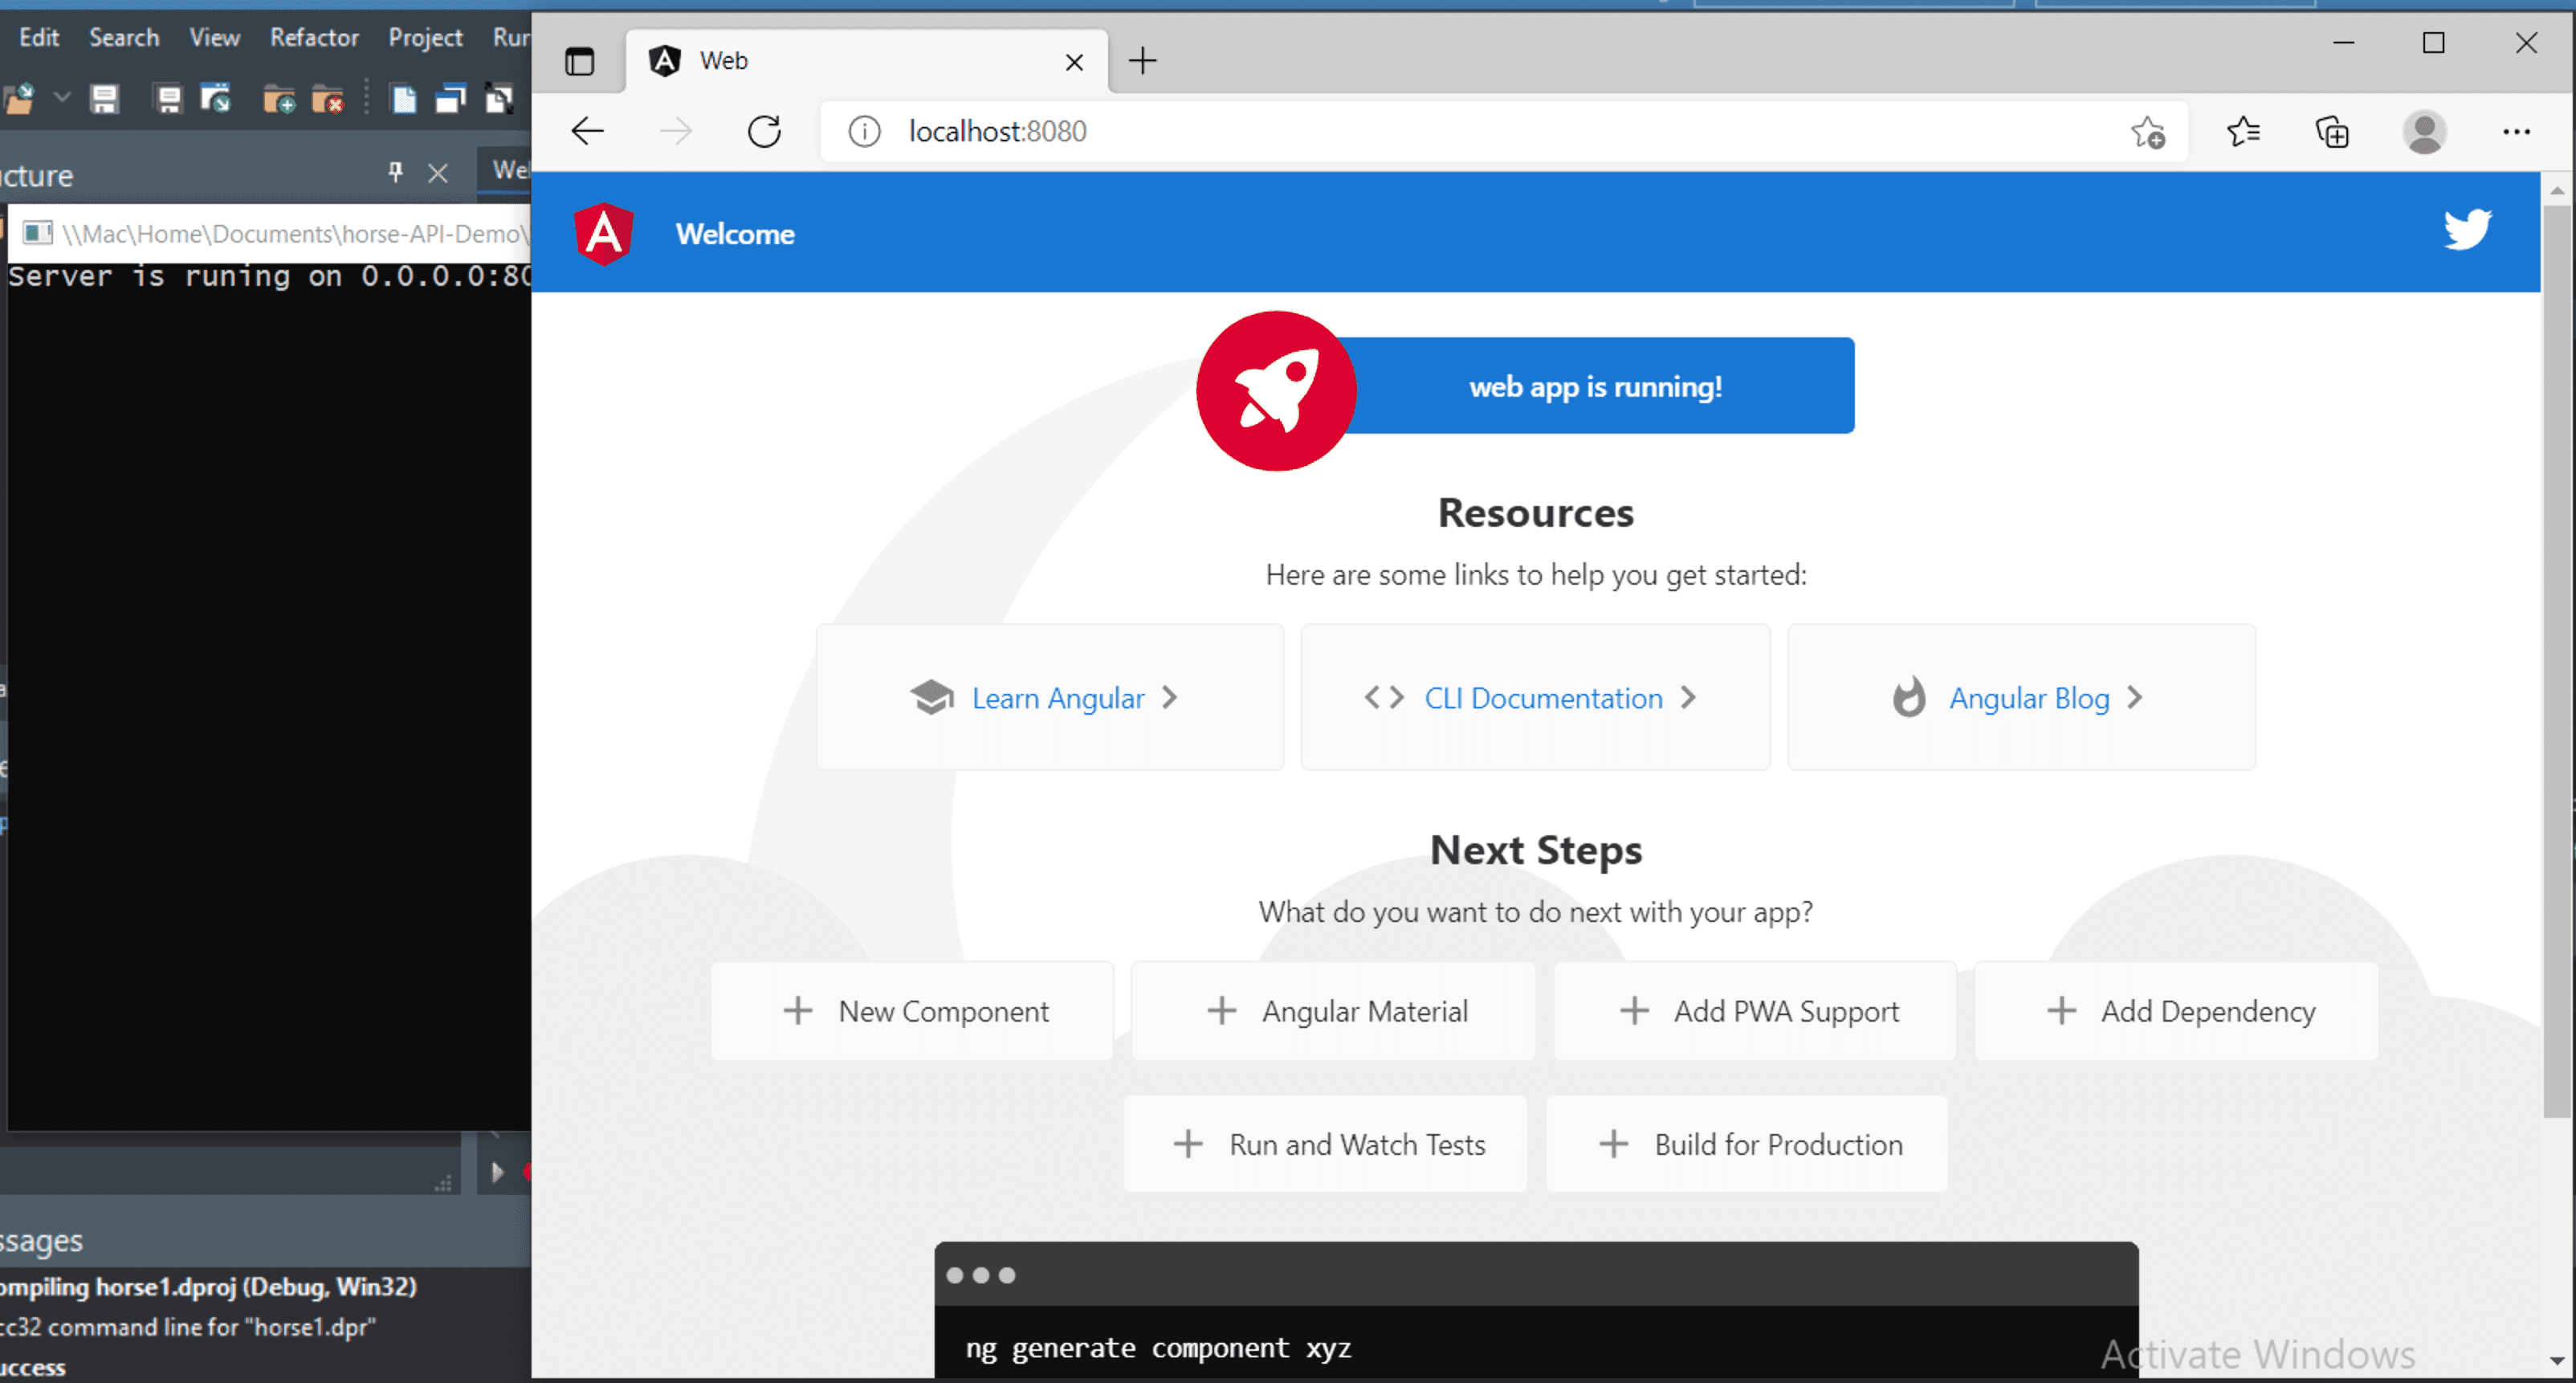Click the Toggle Form/Unit icon in the IDE toolbar
2576x1383 pixels.
(x=499, y=99)
